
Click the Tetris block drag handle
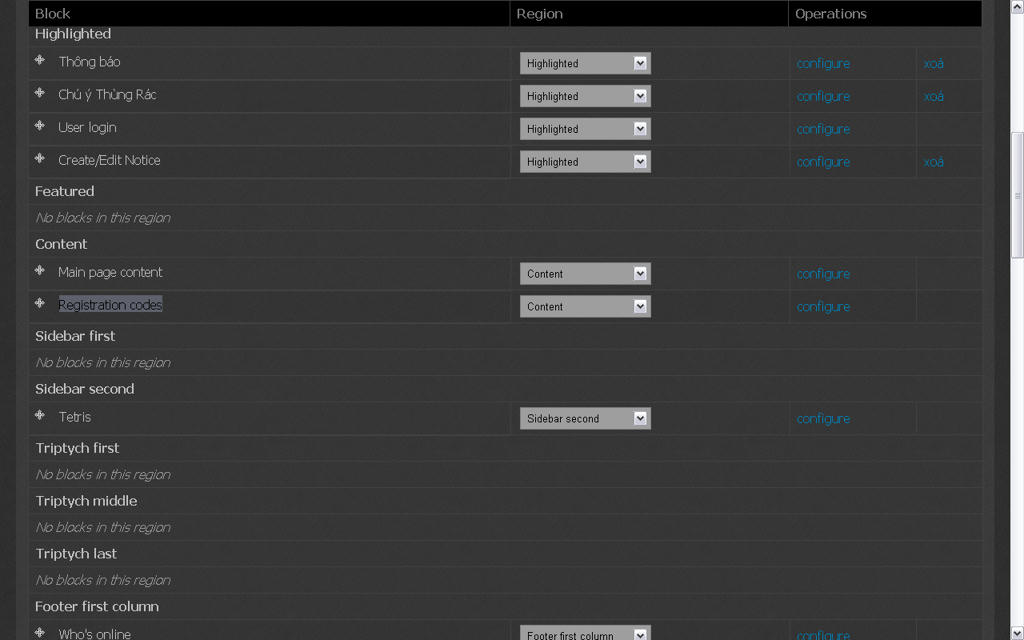coord(40,416)
